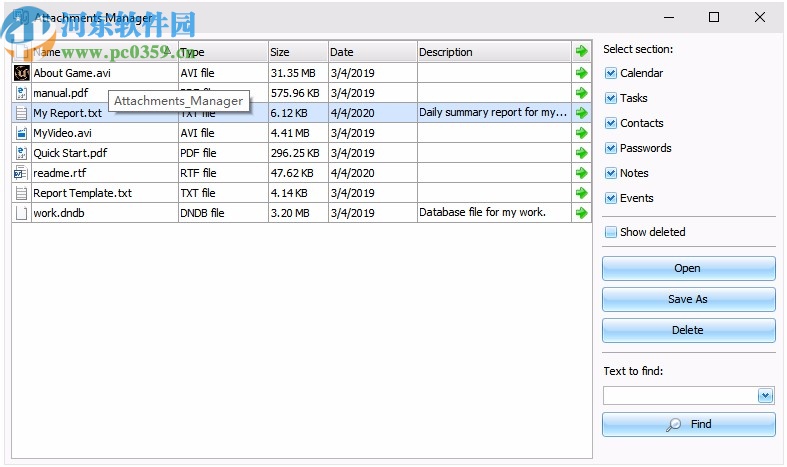Screen dimensions: 787x467
Task: Click the green arrow in Report Template.txt row
Action: [581, 193]
